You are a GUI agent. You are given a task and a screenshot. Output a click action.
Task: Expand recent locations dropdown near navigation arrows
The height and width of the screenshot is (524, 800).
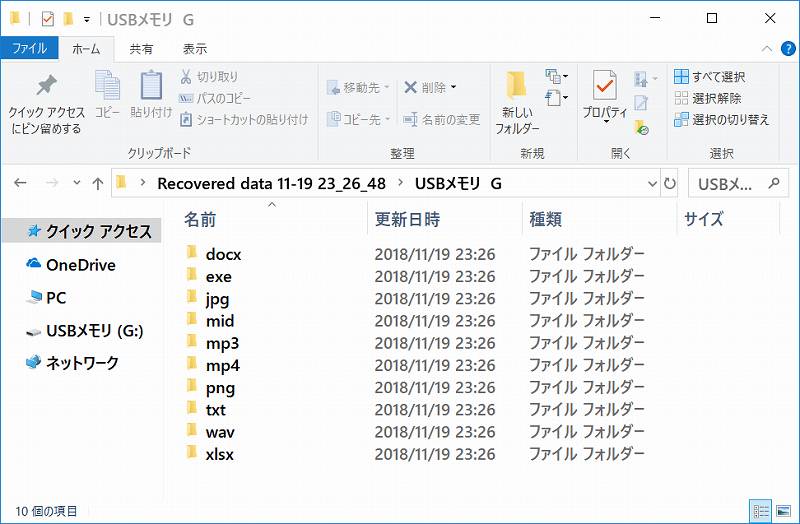76,184
